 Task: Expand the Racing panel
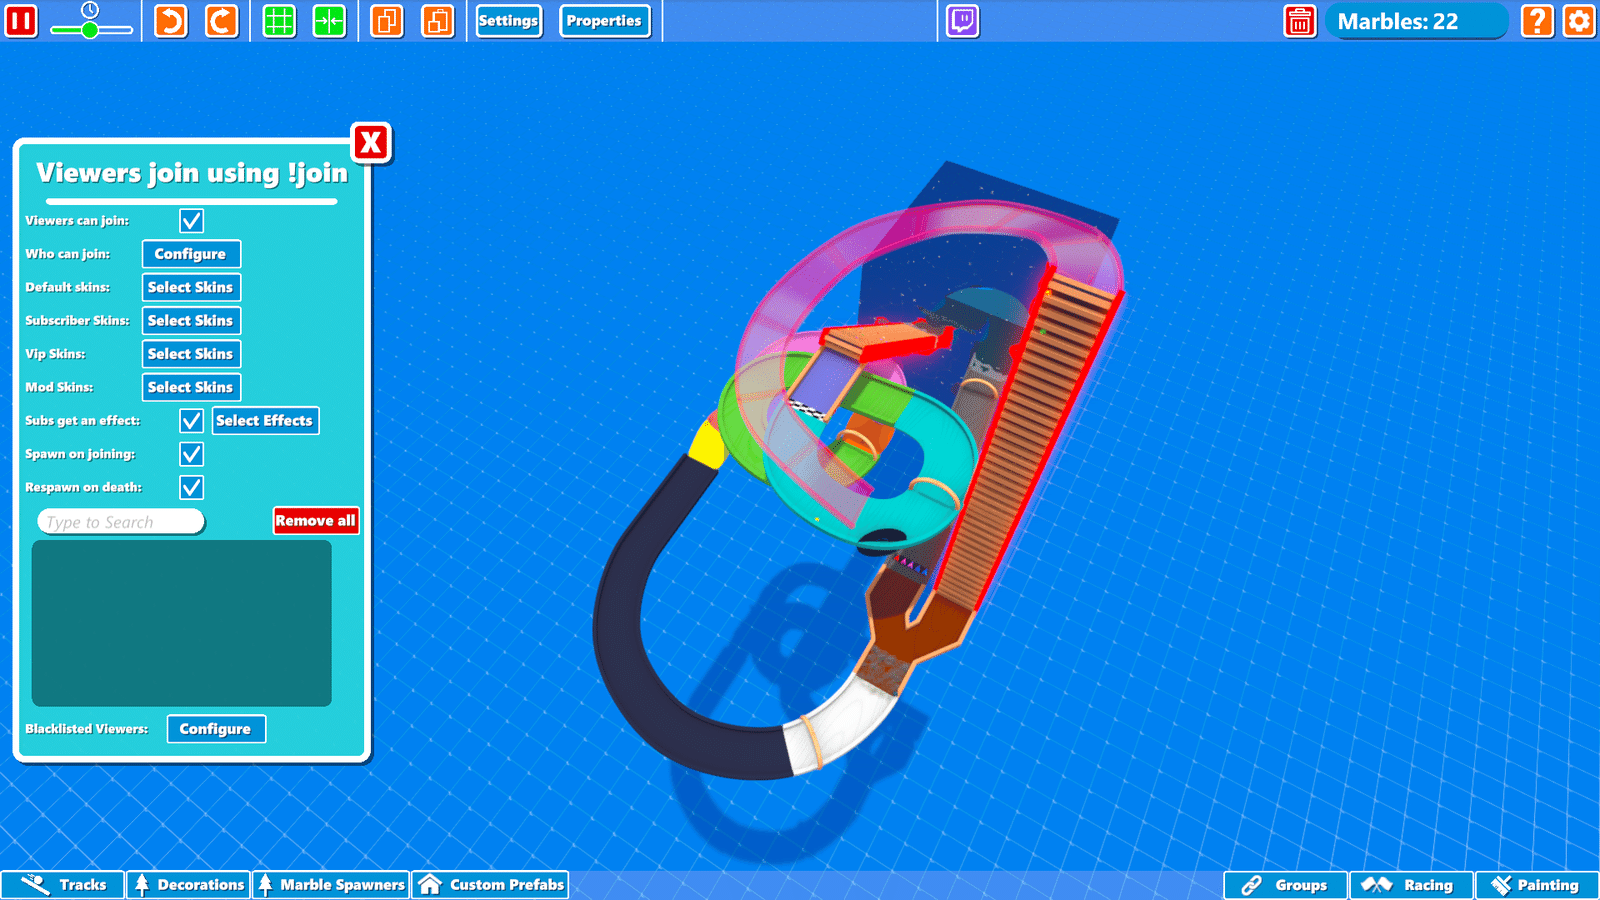(x=1411, y=885)
